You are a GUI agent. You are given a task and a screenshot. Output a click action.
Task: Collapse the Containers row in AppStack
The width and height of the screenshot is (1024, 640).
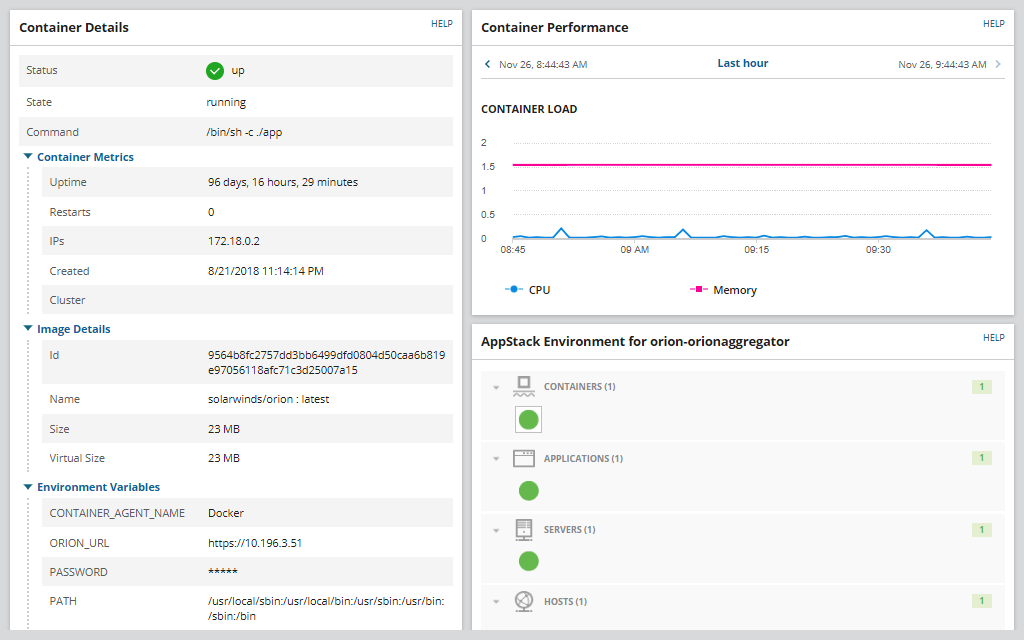click(496, 387)
